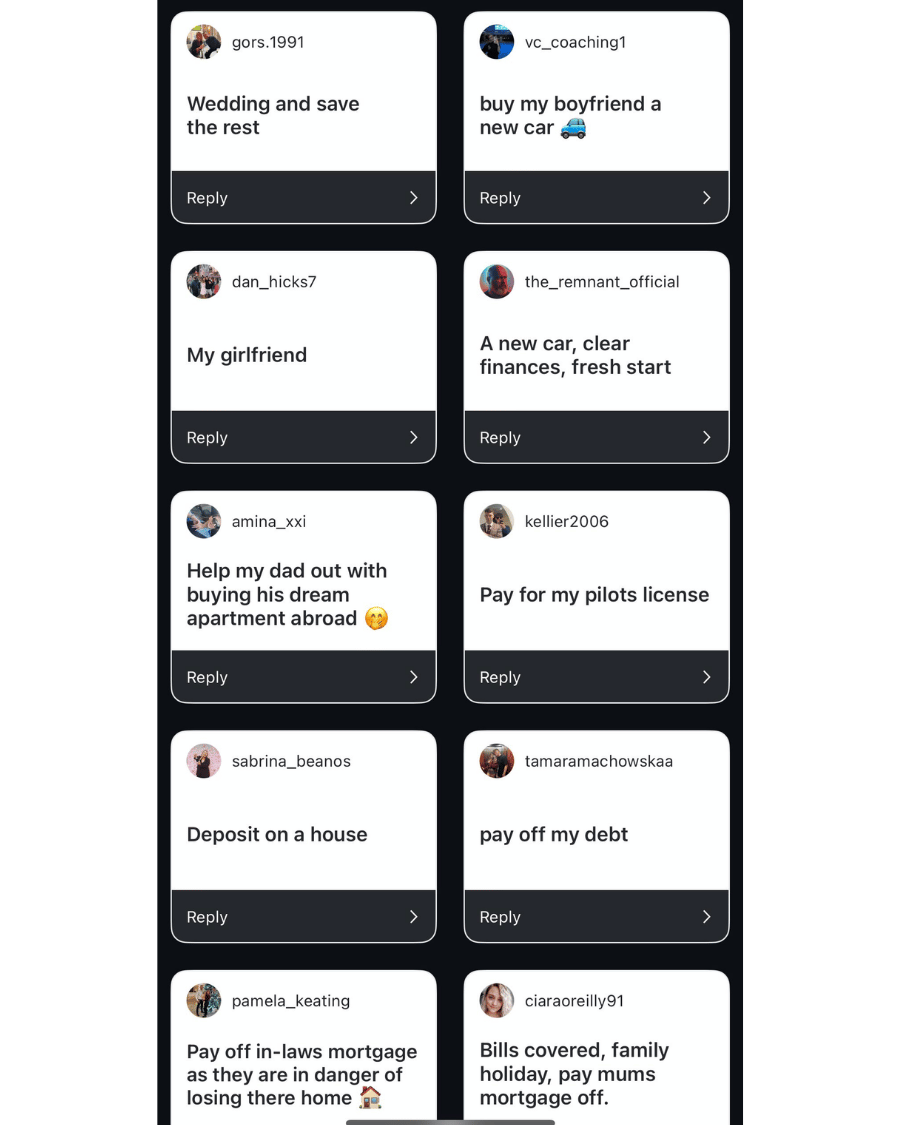Reply to dan_hicks7's My girlfriend response
Image resolution: width=900 pixels, height=1125 pixels.
(x=208, y=438)
